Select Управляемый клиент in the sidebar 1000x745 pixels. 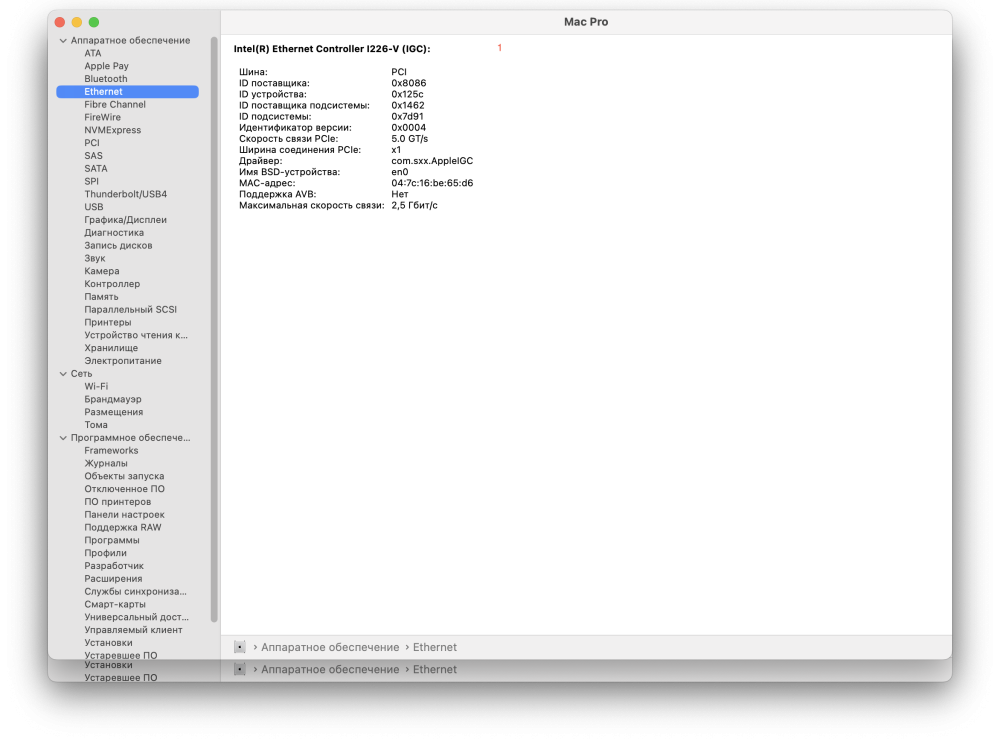[133, 630]
